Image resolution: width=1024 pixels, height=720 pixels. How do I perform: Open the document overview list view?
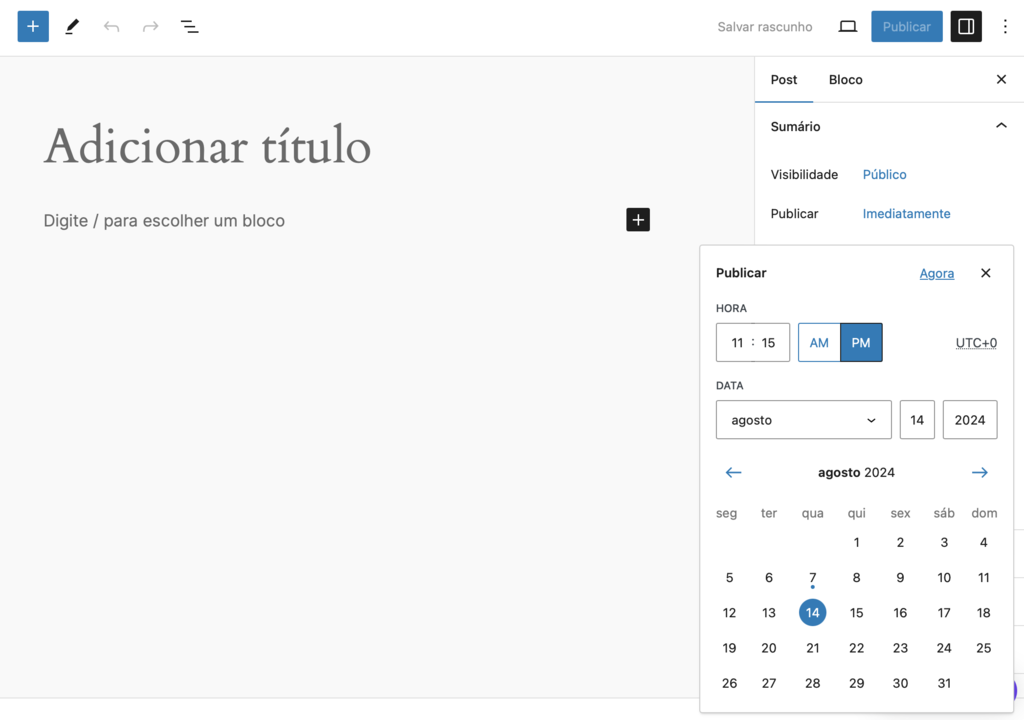(x=189, y=26)
